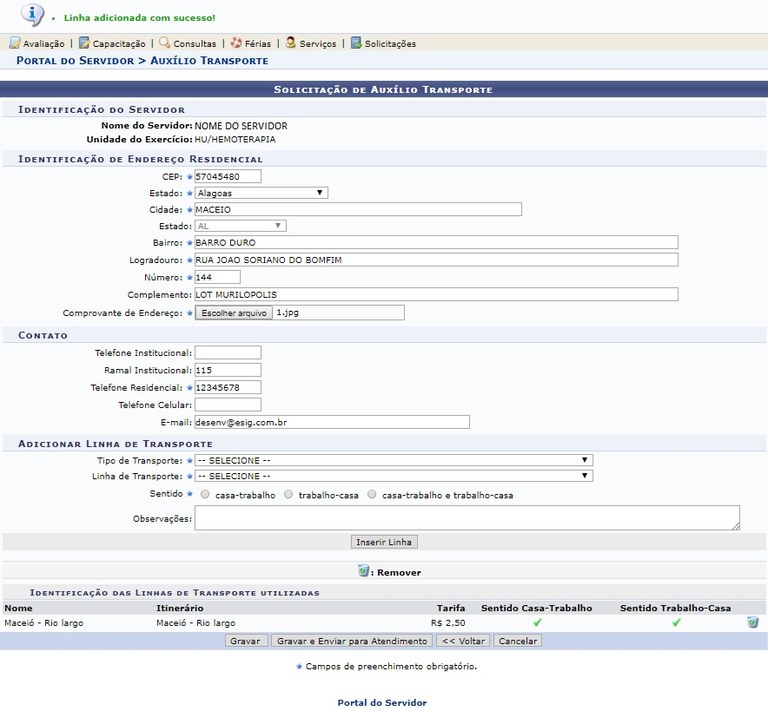768x711 pixels.
Task: Click the Solicitações menu icon
Action: pos(356,43)
